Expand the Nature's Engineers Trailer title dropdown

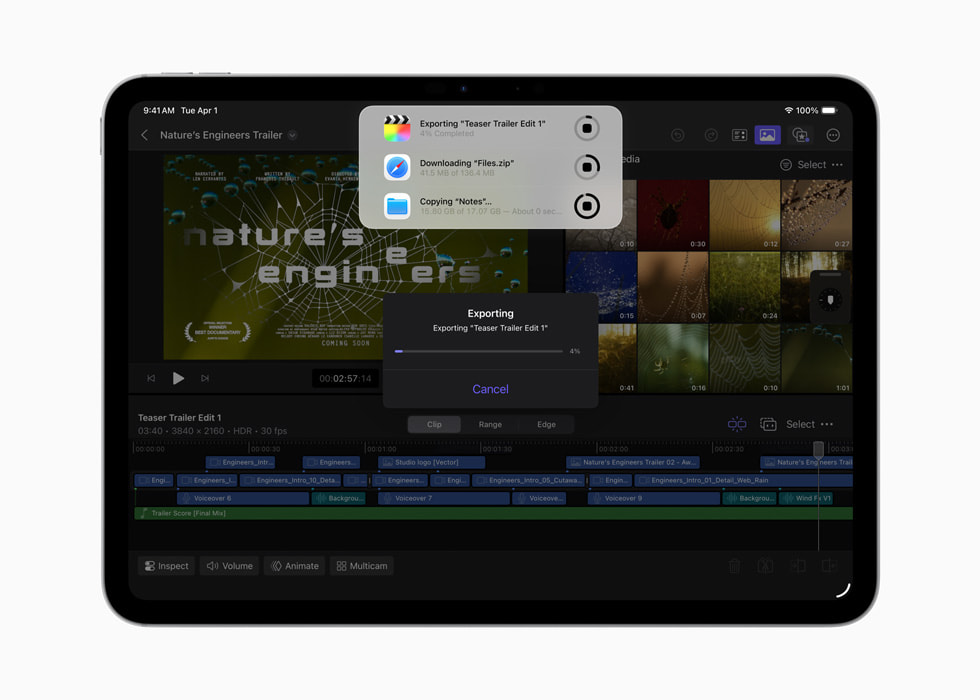pos(290,135)
